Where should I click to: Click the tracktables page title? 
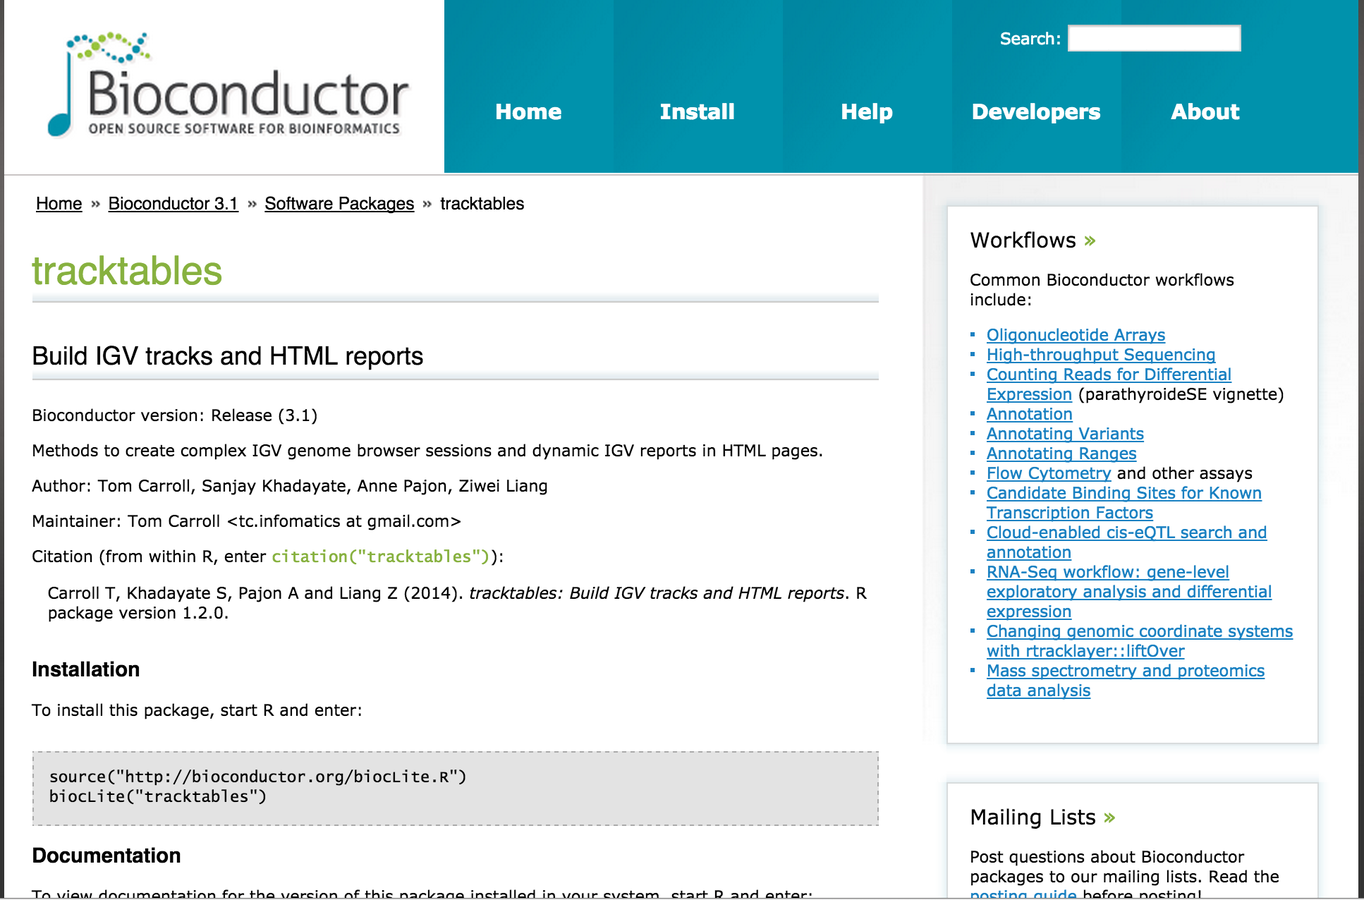point(127,271)
